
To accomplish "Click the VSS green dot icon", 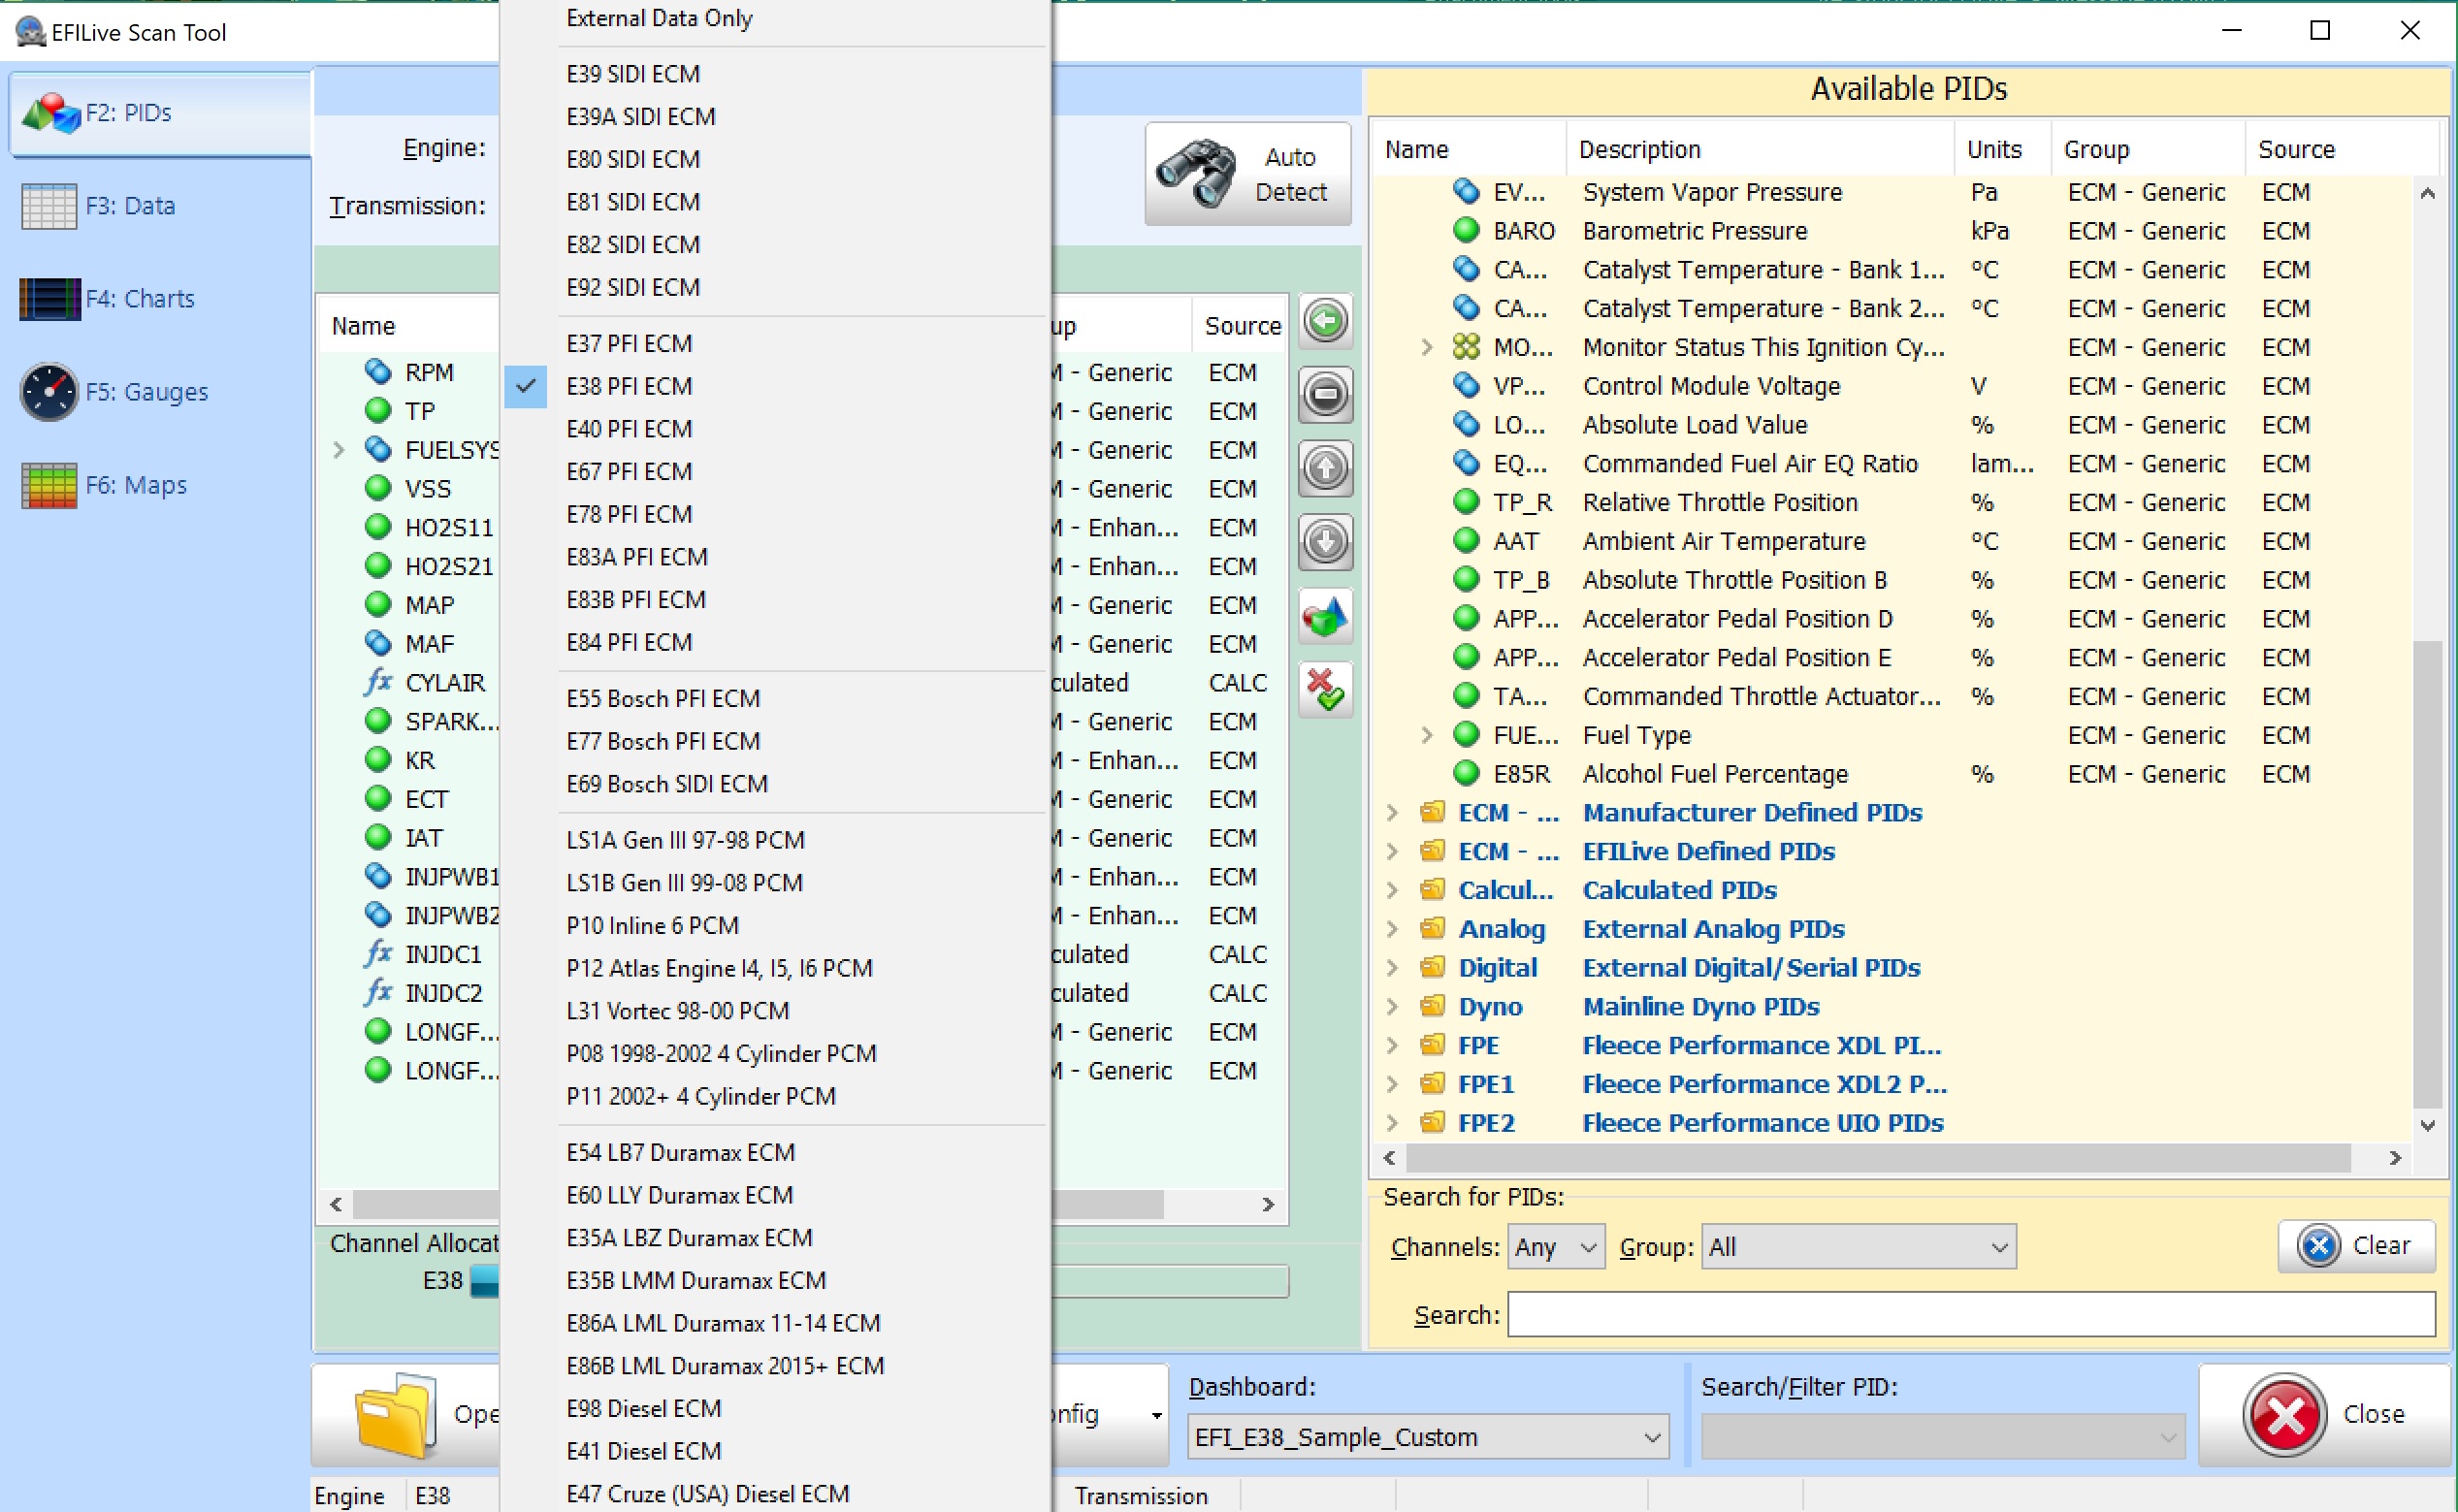I will (x=378, y=489).
